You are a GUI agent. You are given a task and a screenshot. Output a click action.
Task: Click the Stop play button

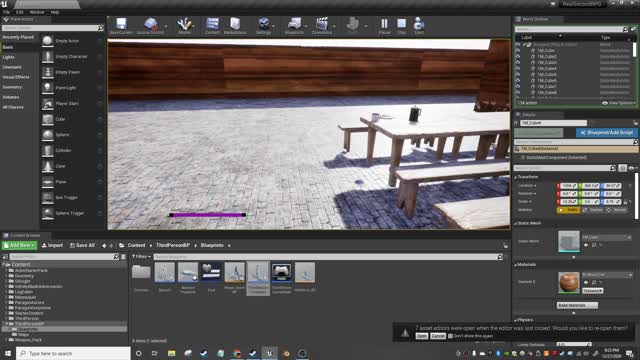402,25
